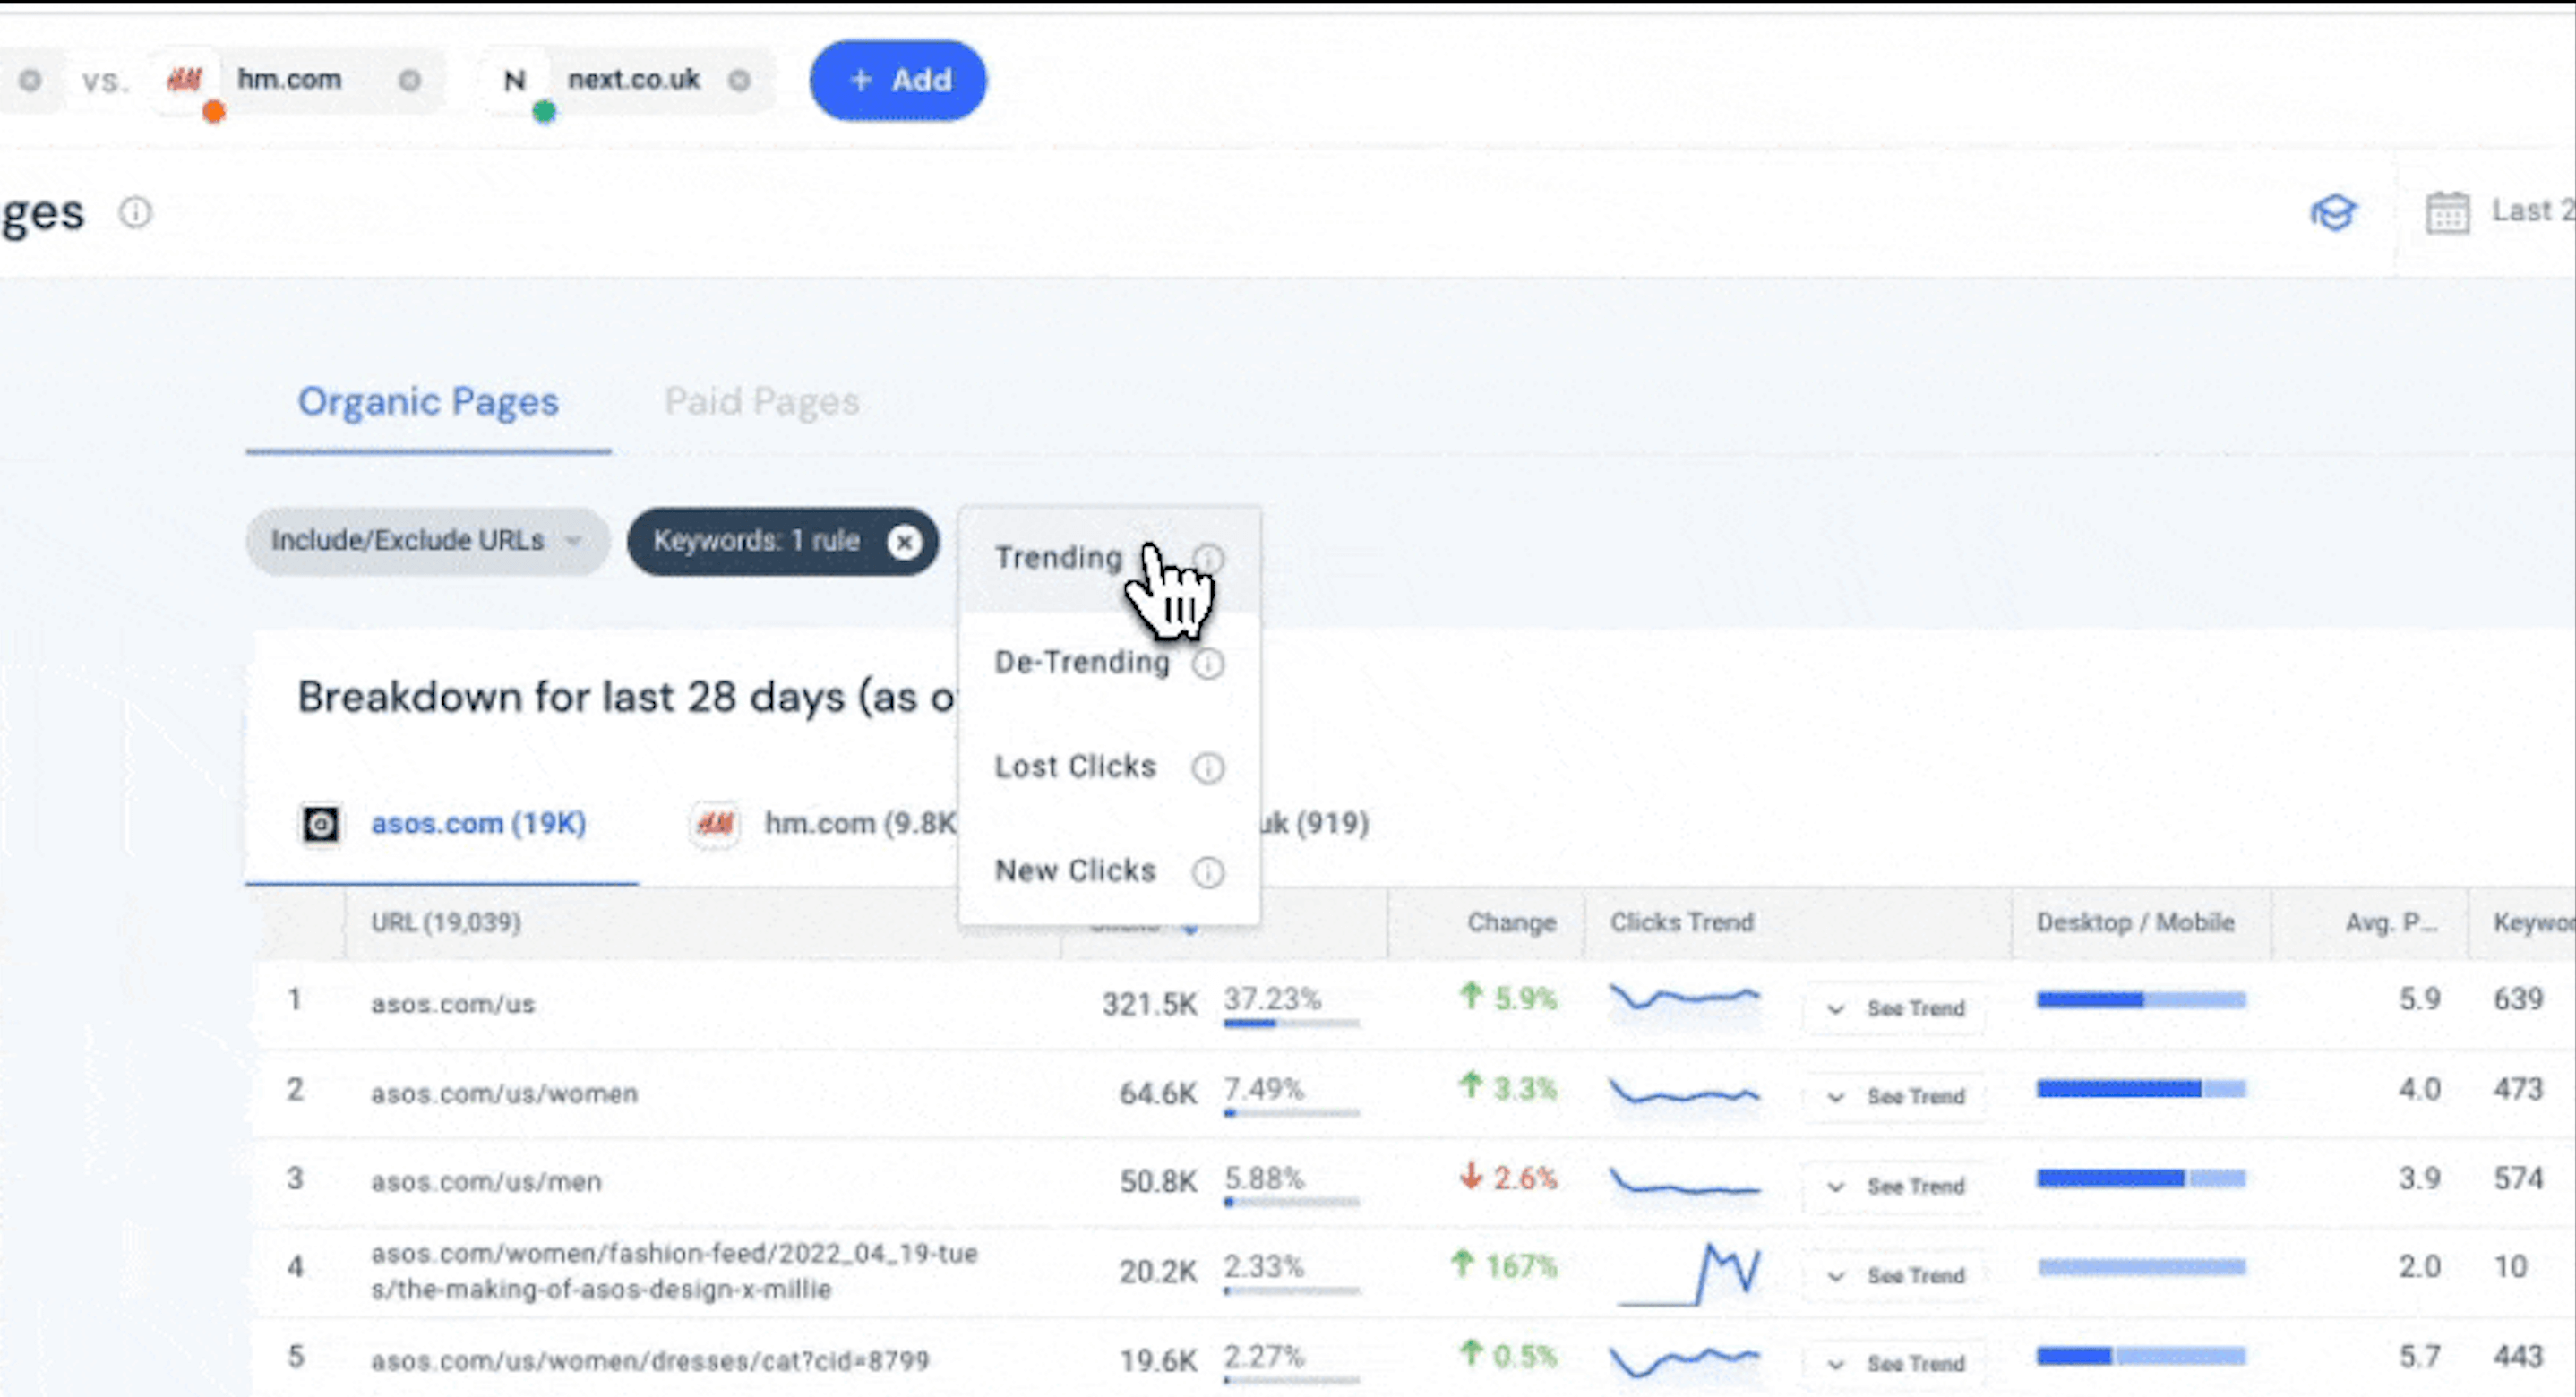
Task: Open the asos.com/us/men URL
Action: tap(486, 1181)
